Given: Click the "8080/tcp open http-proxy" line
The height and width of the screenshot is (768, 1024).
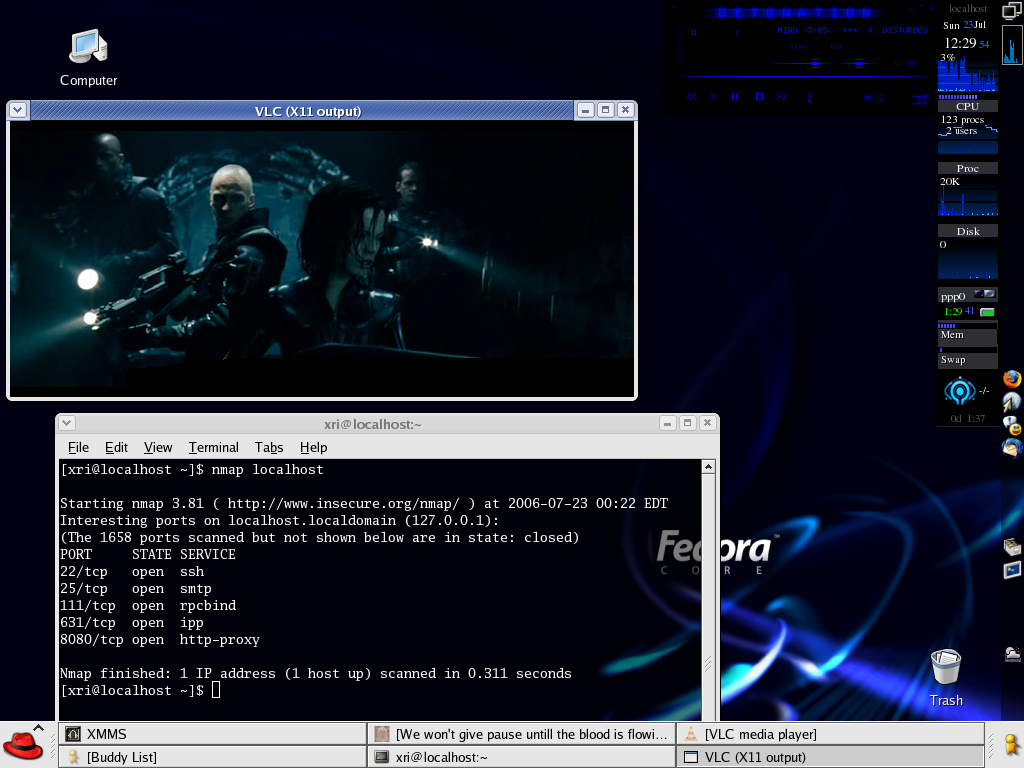Looking at the screenshot, I should click(x=160, y=640).
